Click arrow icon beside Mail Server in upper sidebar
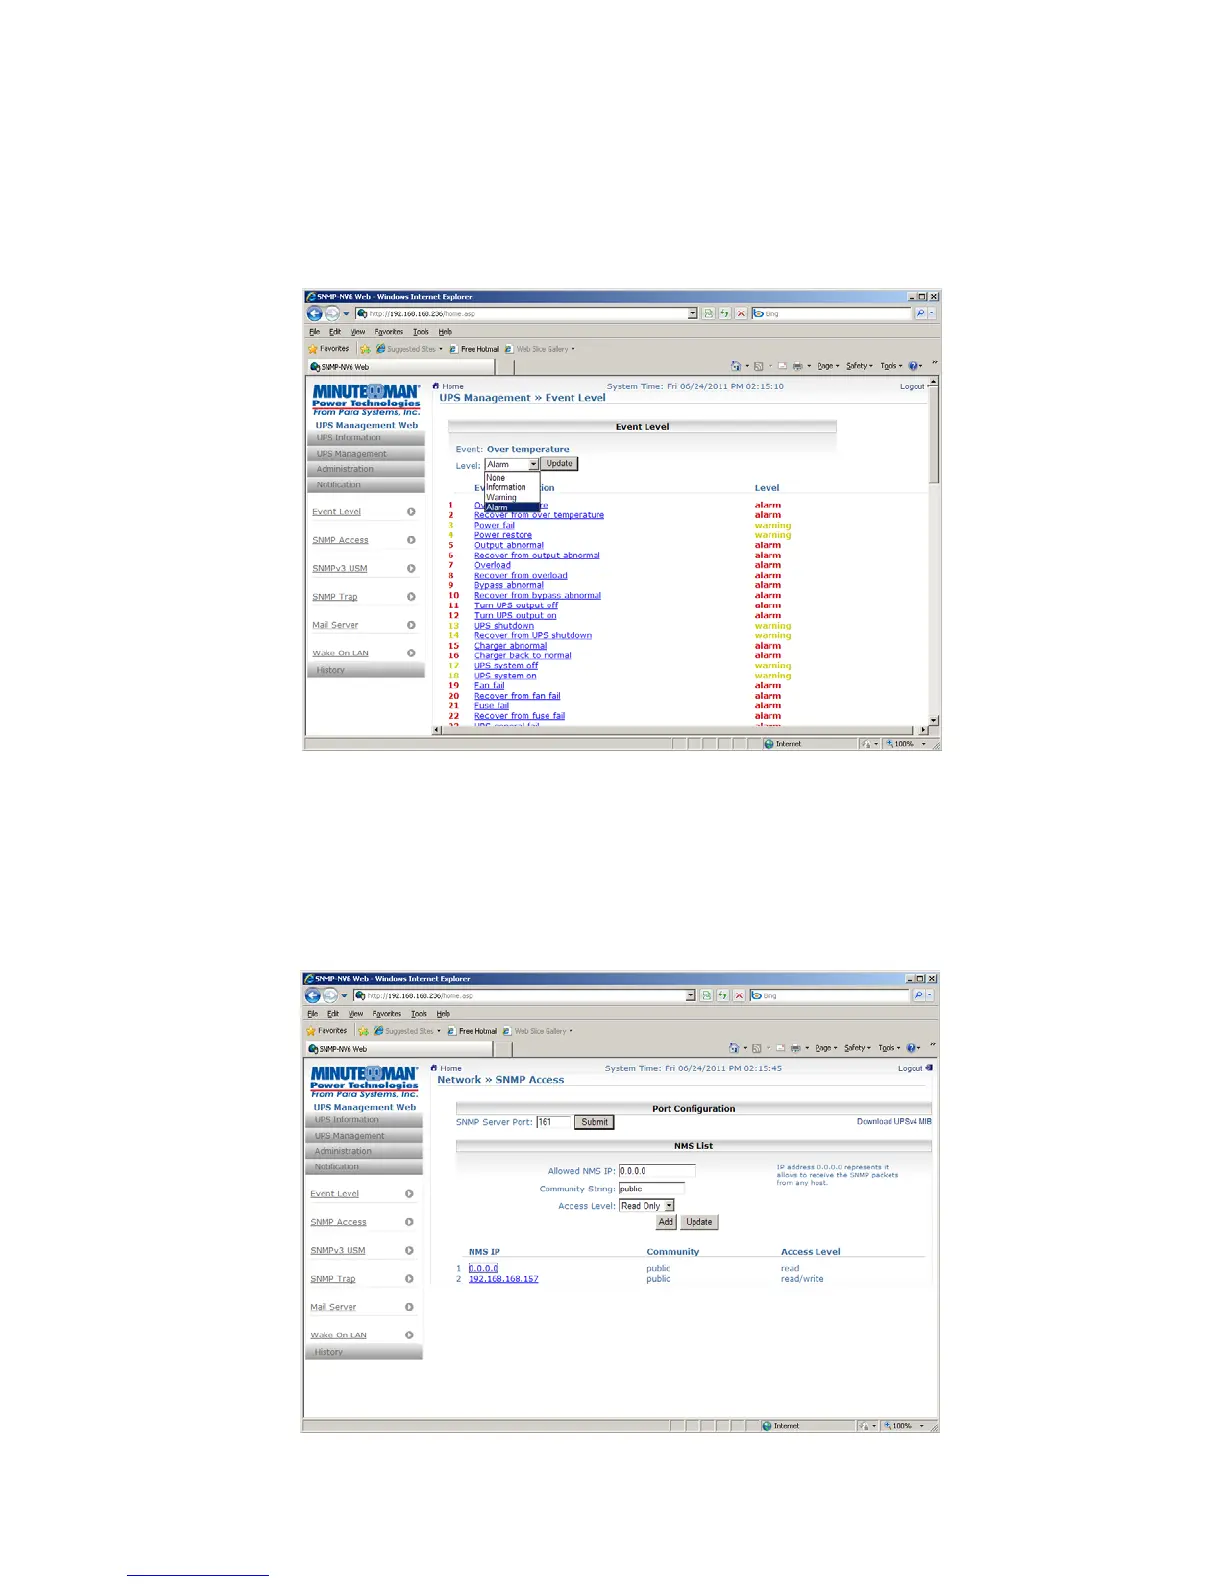The width and height of the screenshot is (1224, 1584). pos(411,625)
